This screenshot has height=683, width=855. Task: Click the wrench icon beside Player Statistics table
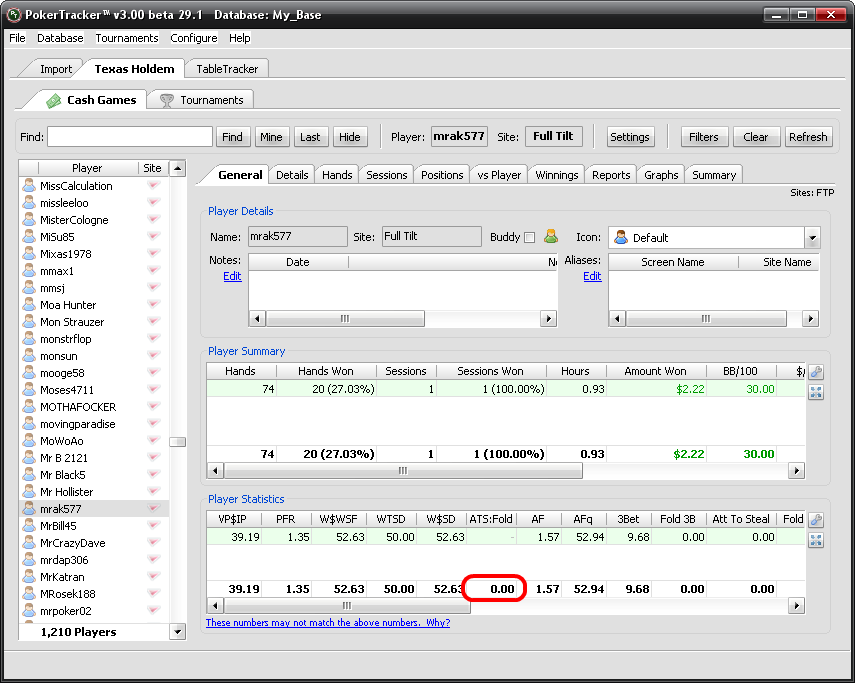pyautogui.click(x=816, y=520)
